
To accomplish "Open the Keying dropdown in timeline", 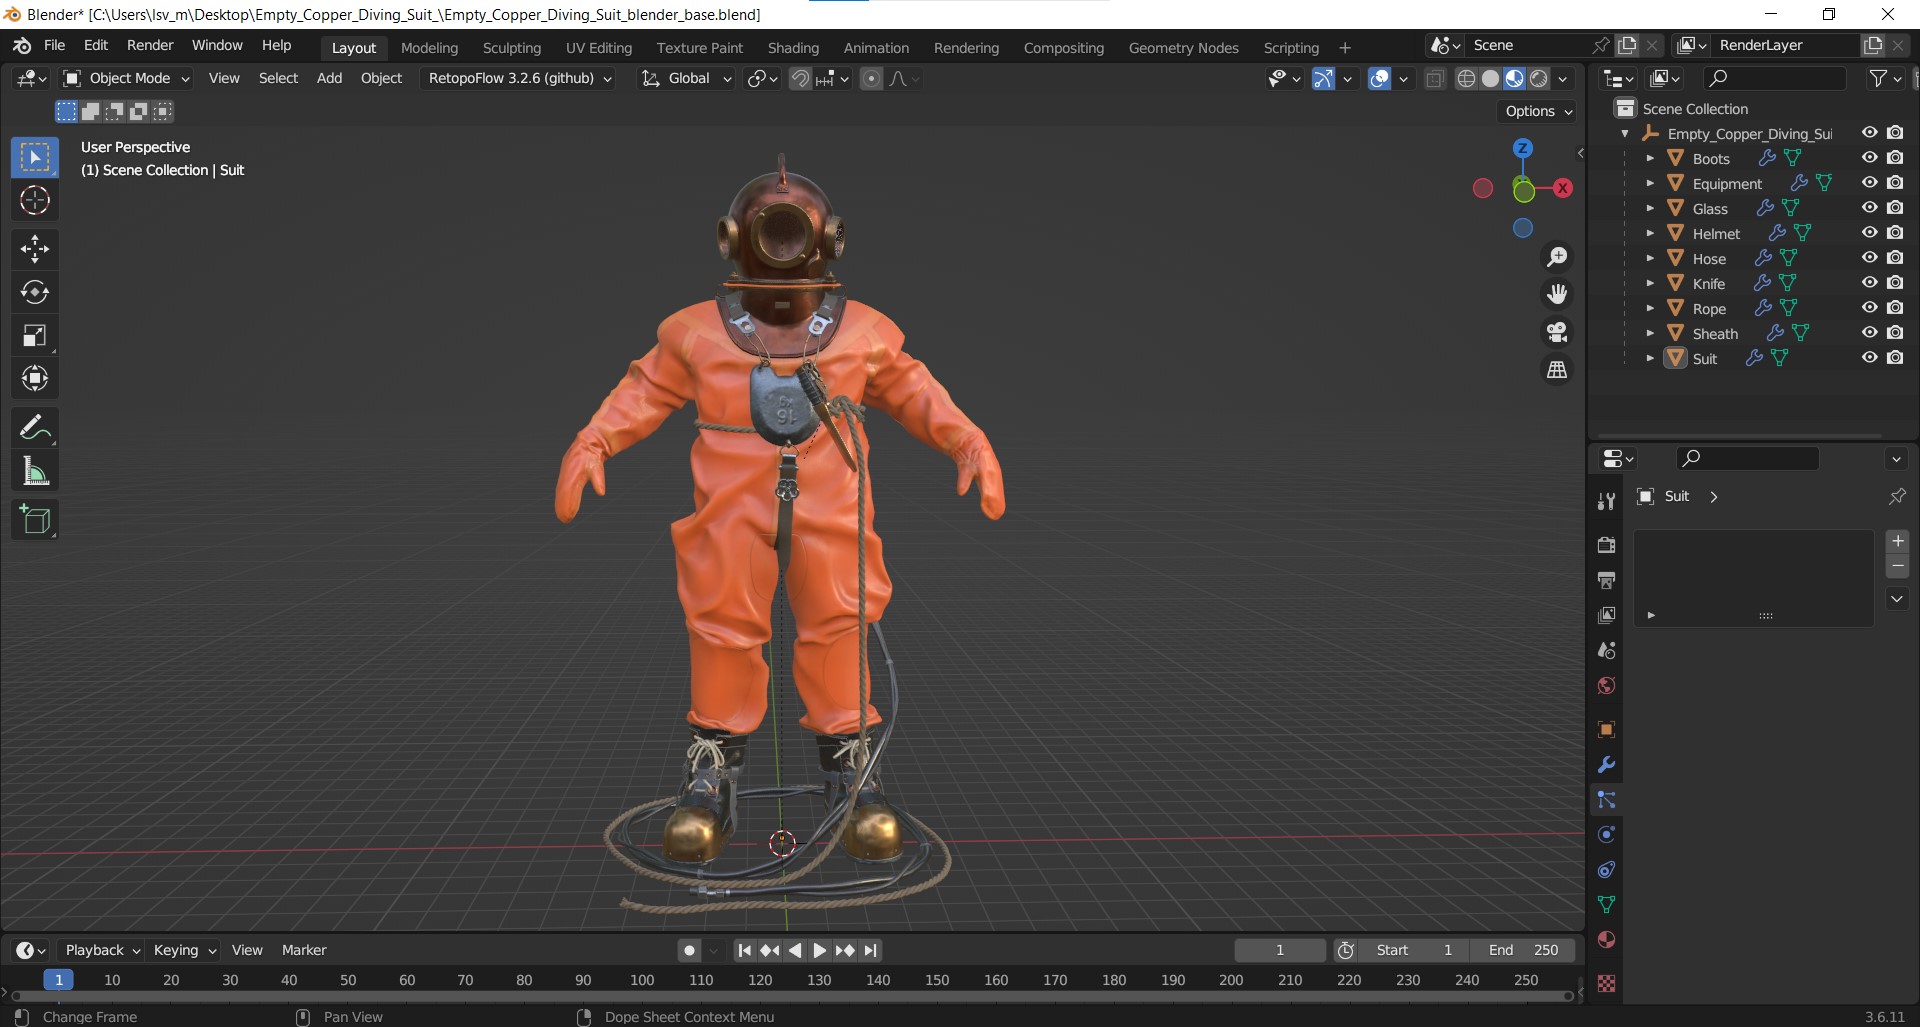I will [x=185, y=950].
